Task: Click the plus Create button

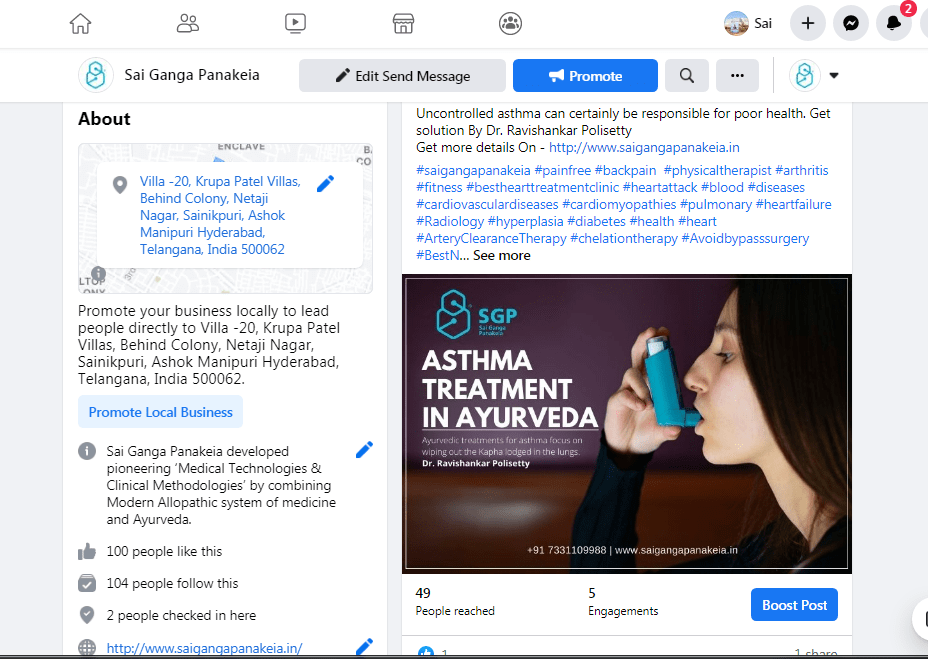Action: click(x=808, y=24)
